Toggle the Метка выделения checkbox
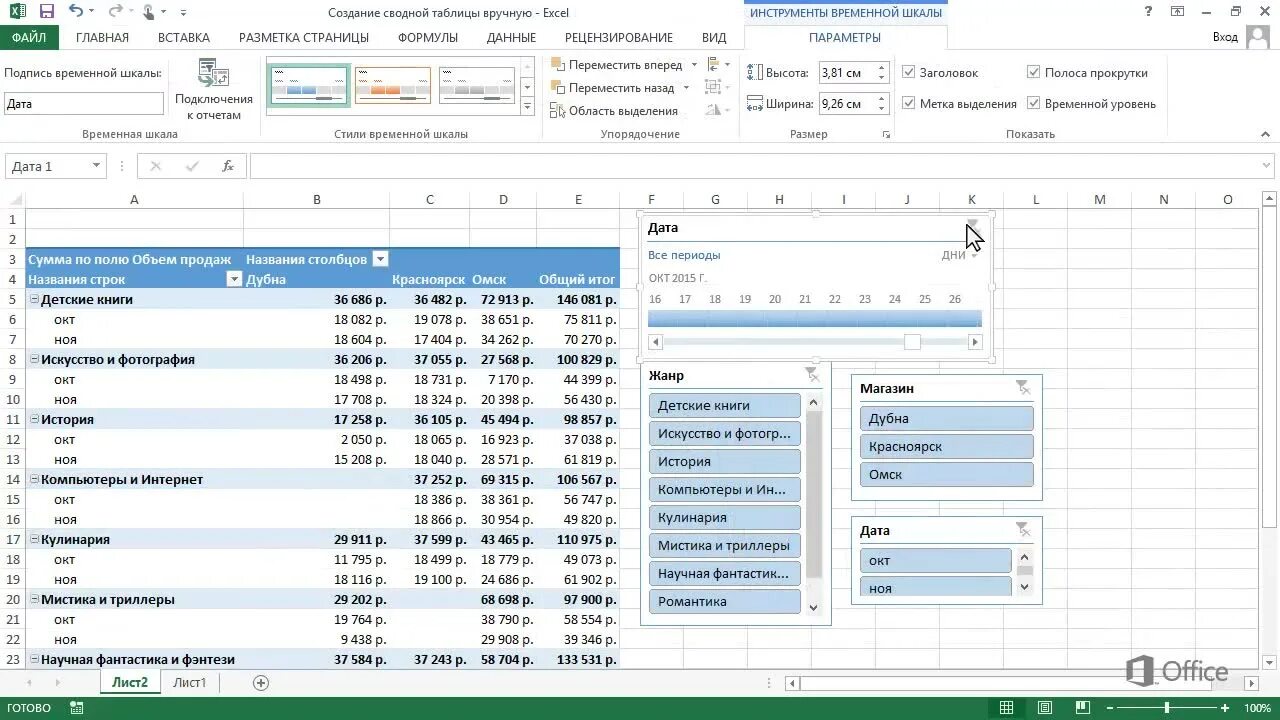The height and width of the screenshot is (720, 1280). 909,104
